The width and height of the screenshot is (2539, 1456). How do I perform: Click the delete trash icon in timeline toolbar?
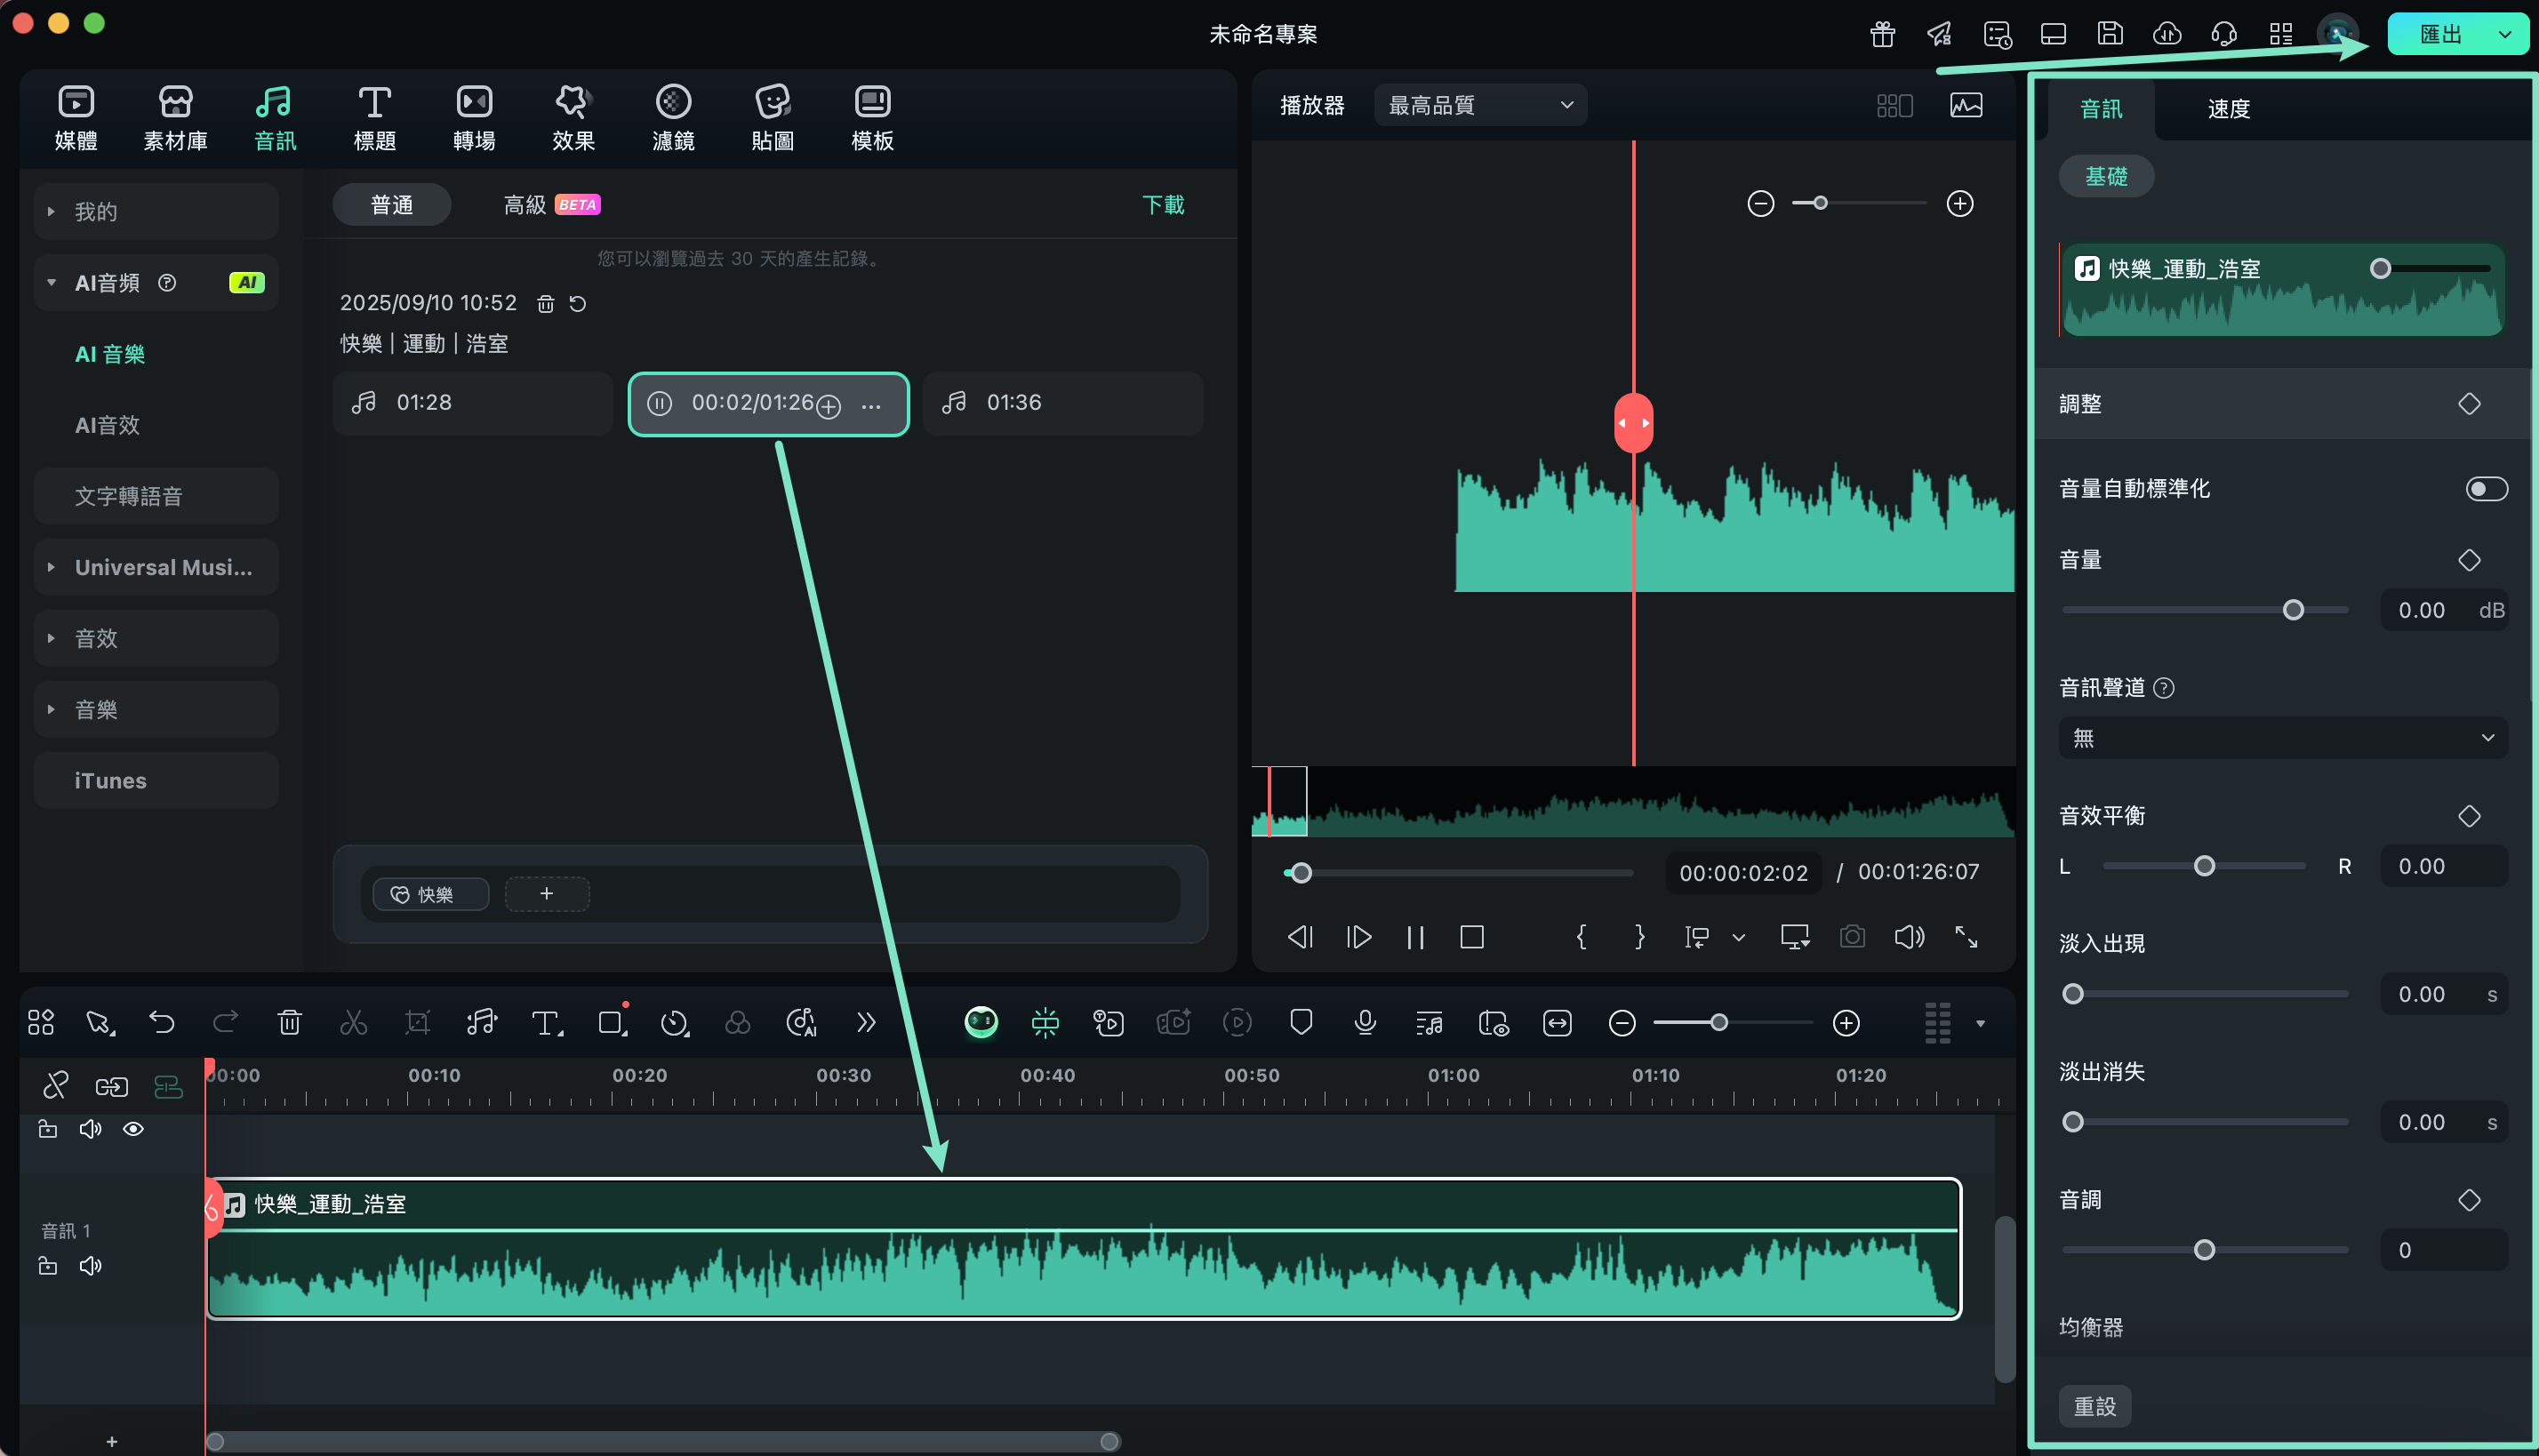(x=289, y=1022)
